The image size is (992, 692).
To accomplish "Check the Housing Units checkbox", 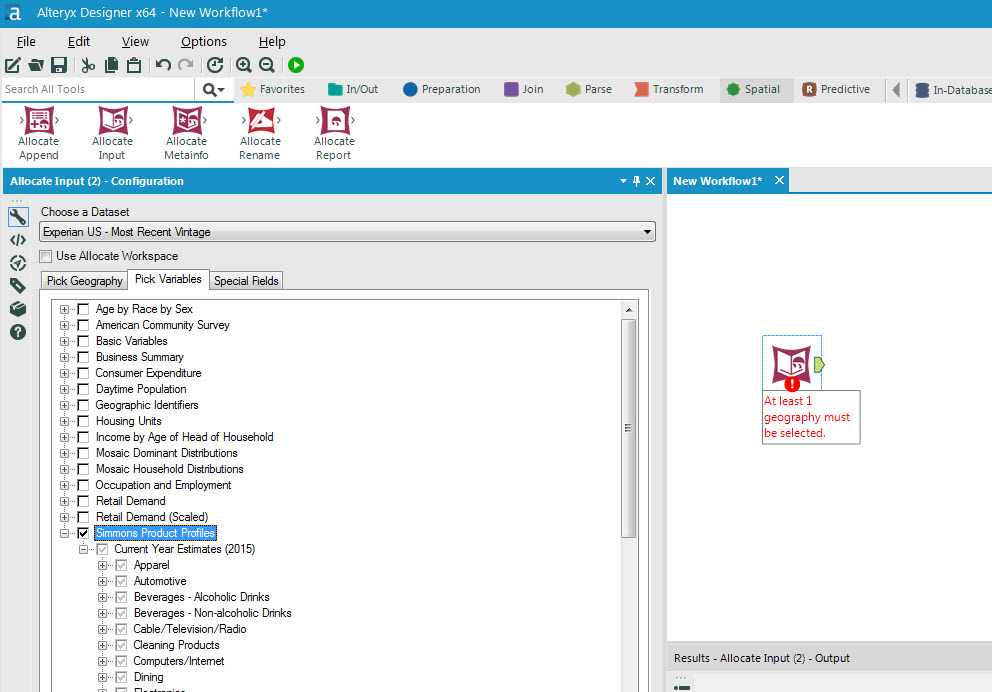I will pos(83,421).
